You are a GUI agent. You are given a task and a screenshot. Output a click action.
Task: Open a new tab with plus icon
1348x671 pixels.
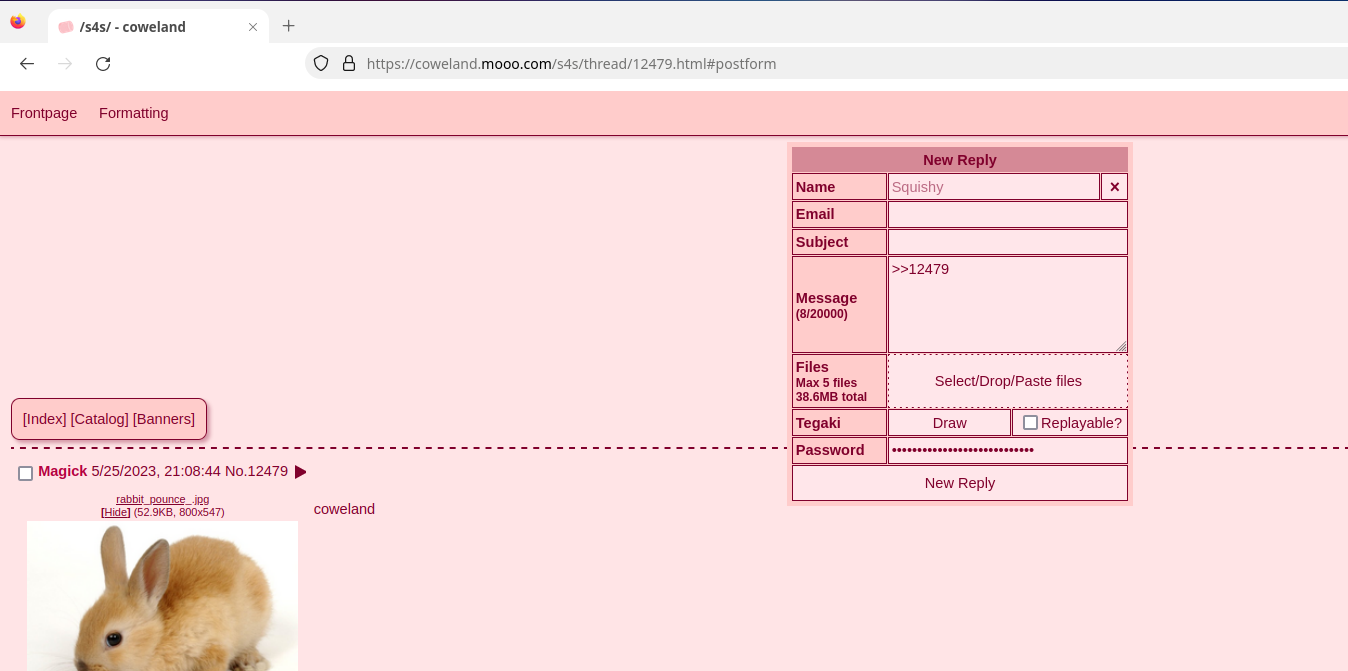(289, 26)
